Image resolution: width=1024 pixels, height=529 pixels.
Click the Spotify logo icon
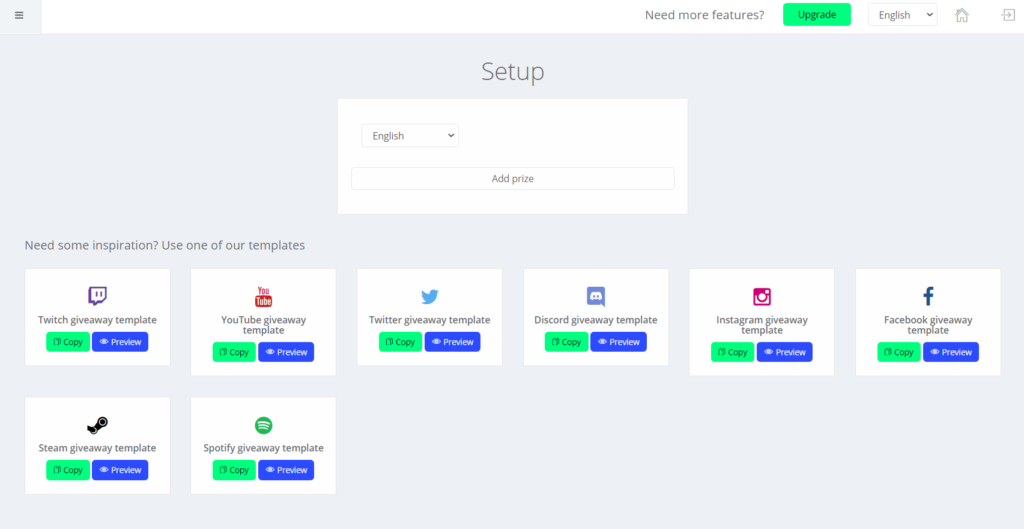click(263, 425)
